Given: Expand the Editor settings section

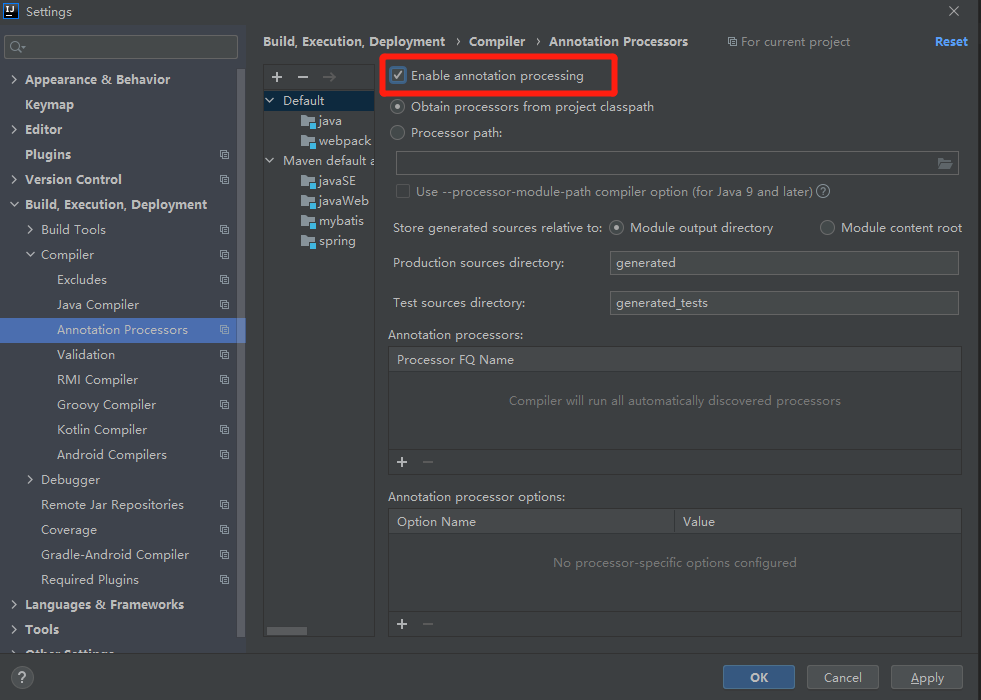Looking at the screenshot, I should pyautogui.click(x=14, y=129).
